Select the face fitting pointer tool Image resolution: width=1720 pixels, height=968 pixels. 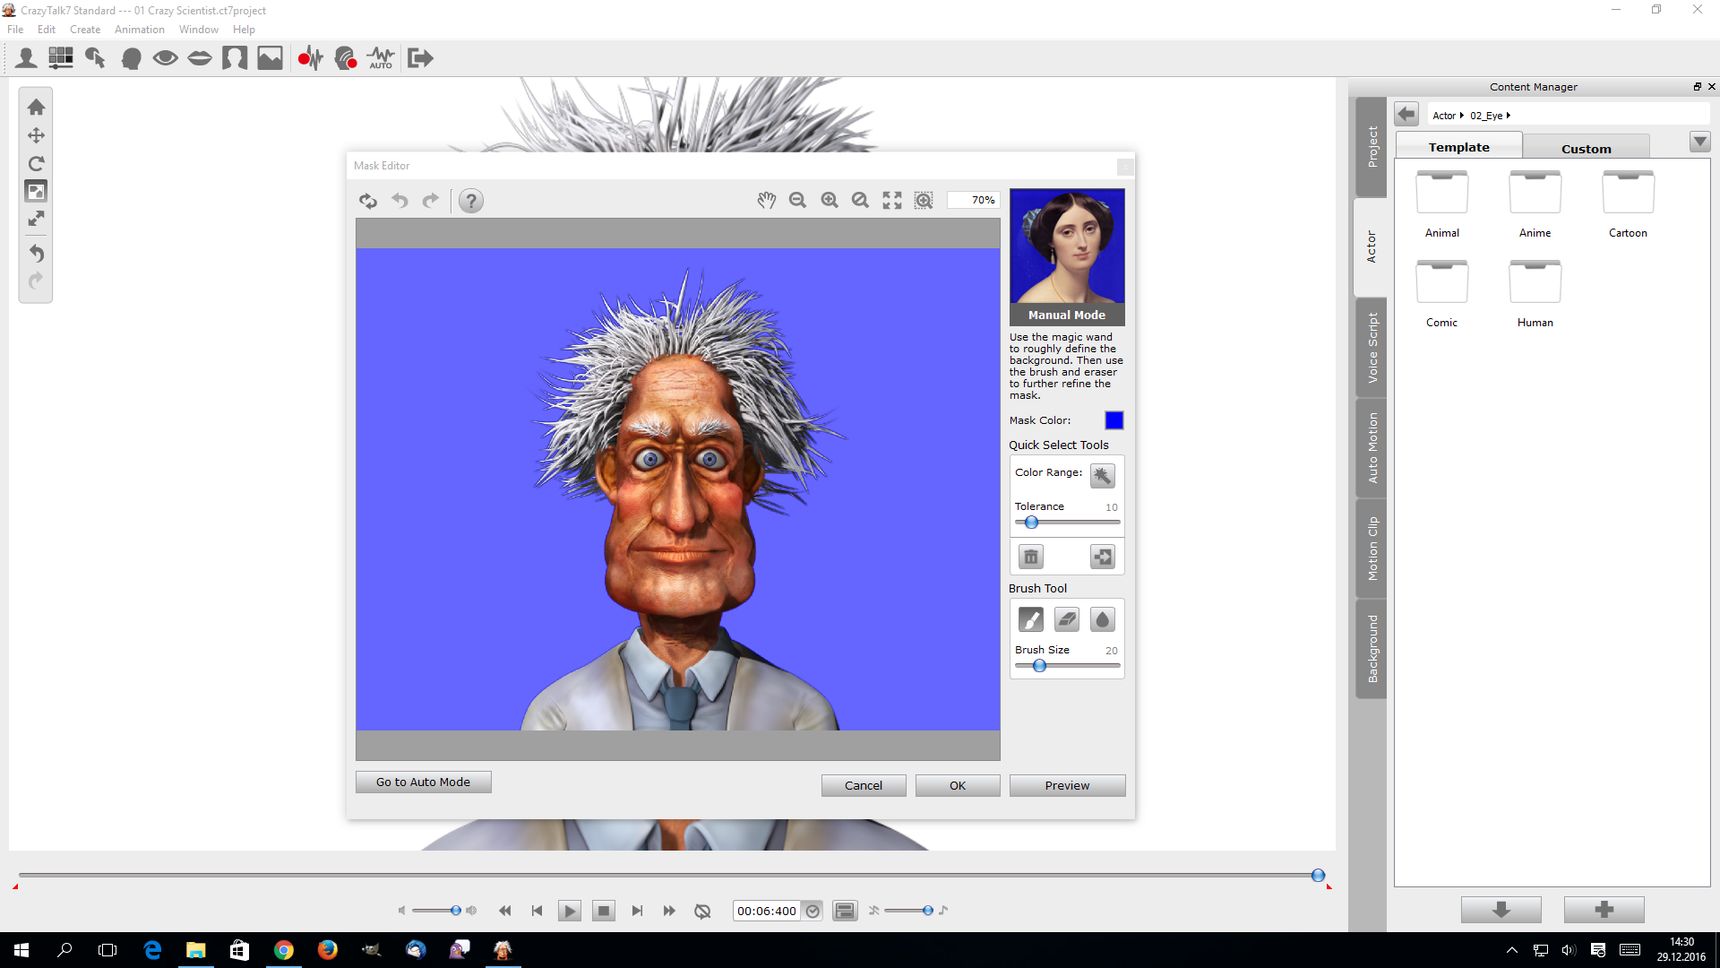[x=96, y=58]
